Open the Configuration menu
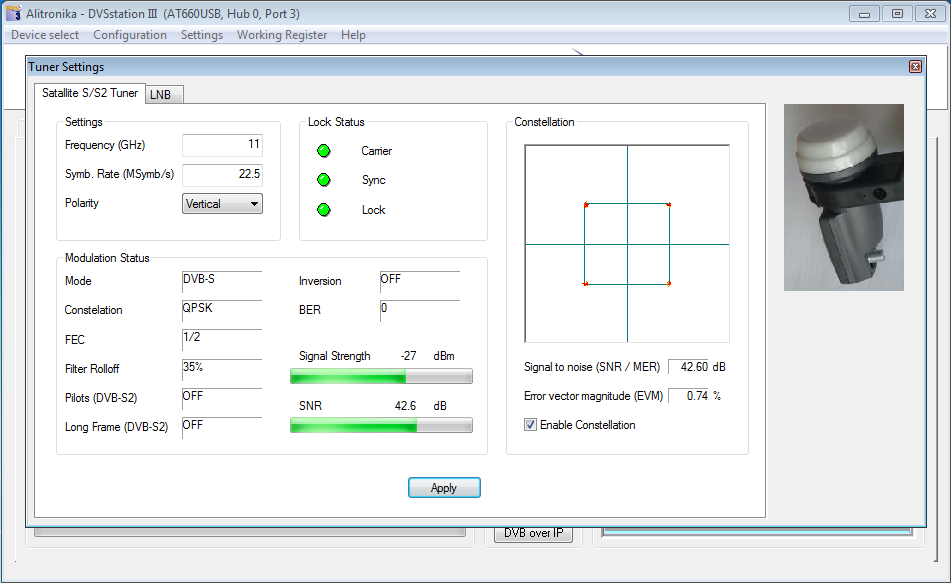Screen dimensions: 951x583 [x=130, y=35]
